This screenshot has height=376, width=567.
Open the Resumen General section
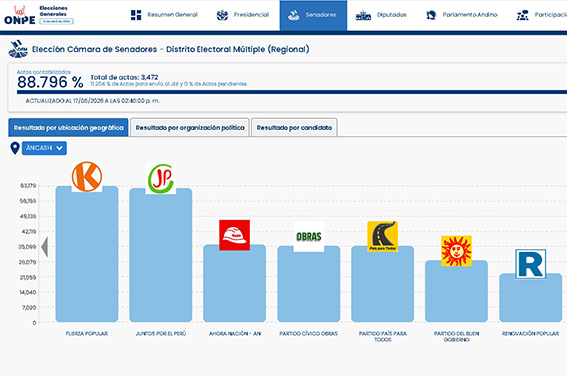[x=164, y=15]
